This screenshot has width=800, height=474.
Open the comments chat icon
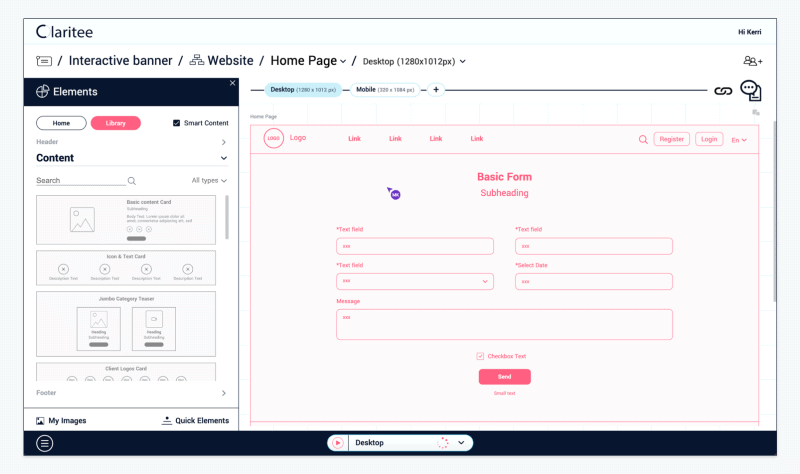751,90
